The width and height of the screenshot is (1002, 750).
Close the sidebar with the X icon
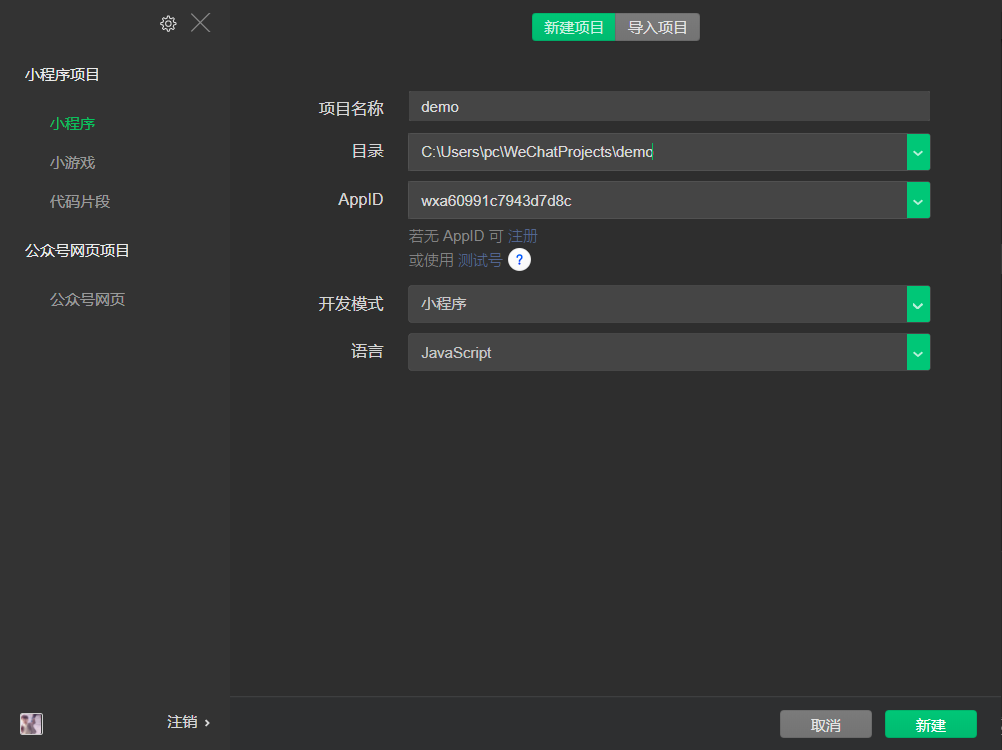click(x=201, y=23)
